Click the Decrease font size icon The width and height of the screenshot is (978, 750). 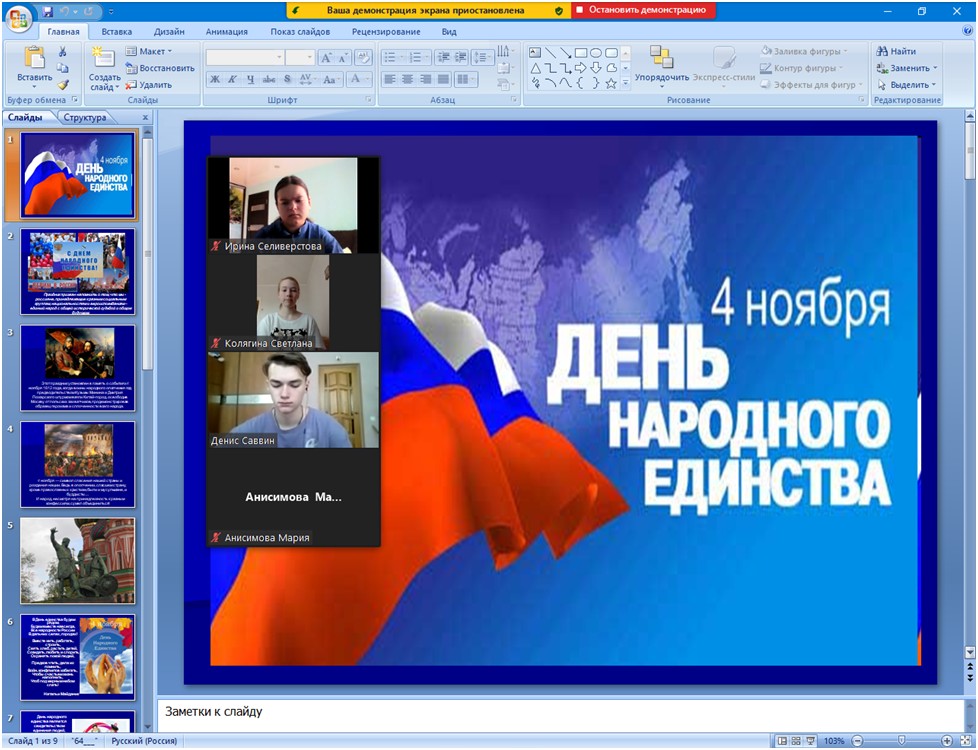[342, 58]
